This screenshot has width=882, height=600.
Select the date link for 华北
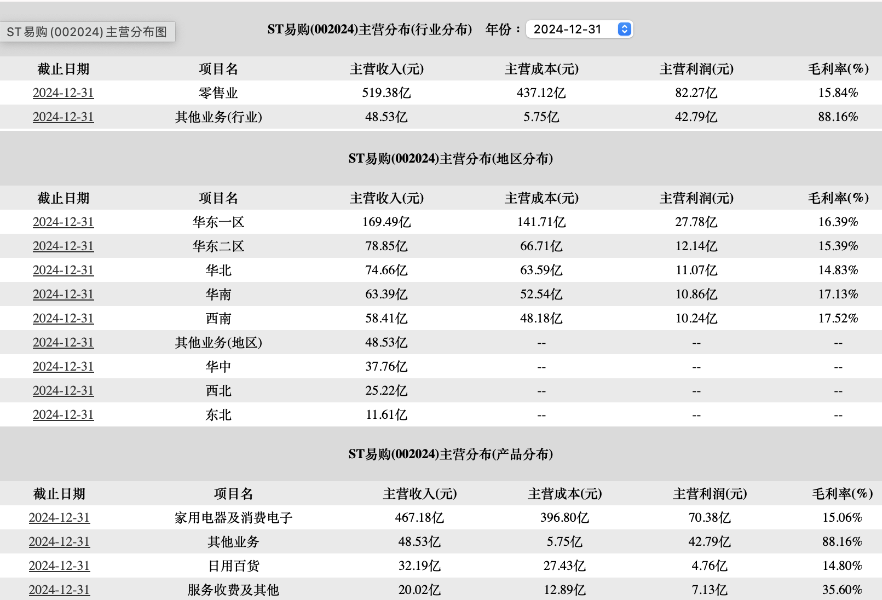pos(63,270)
